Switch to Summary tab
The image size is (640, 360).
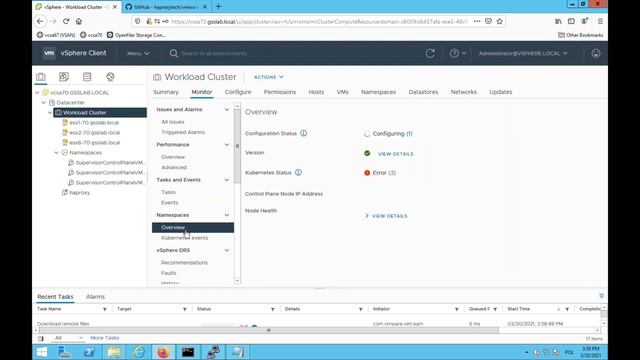(x=166, y=92)
